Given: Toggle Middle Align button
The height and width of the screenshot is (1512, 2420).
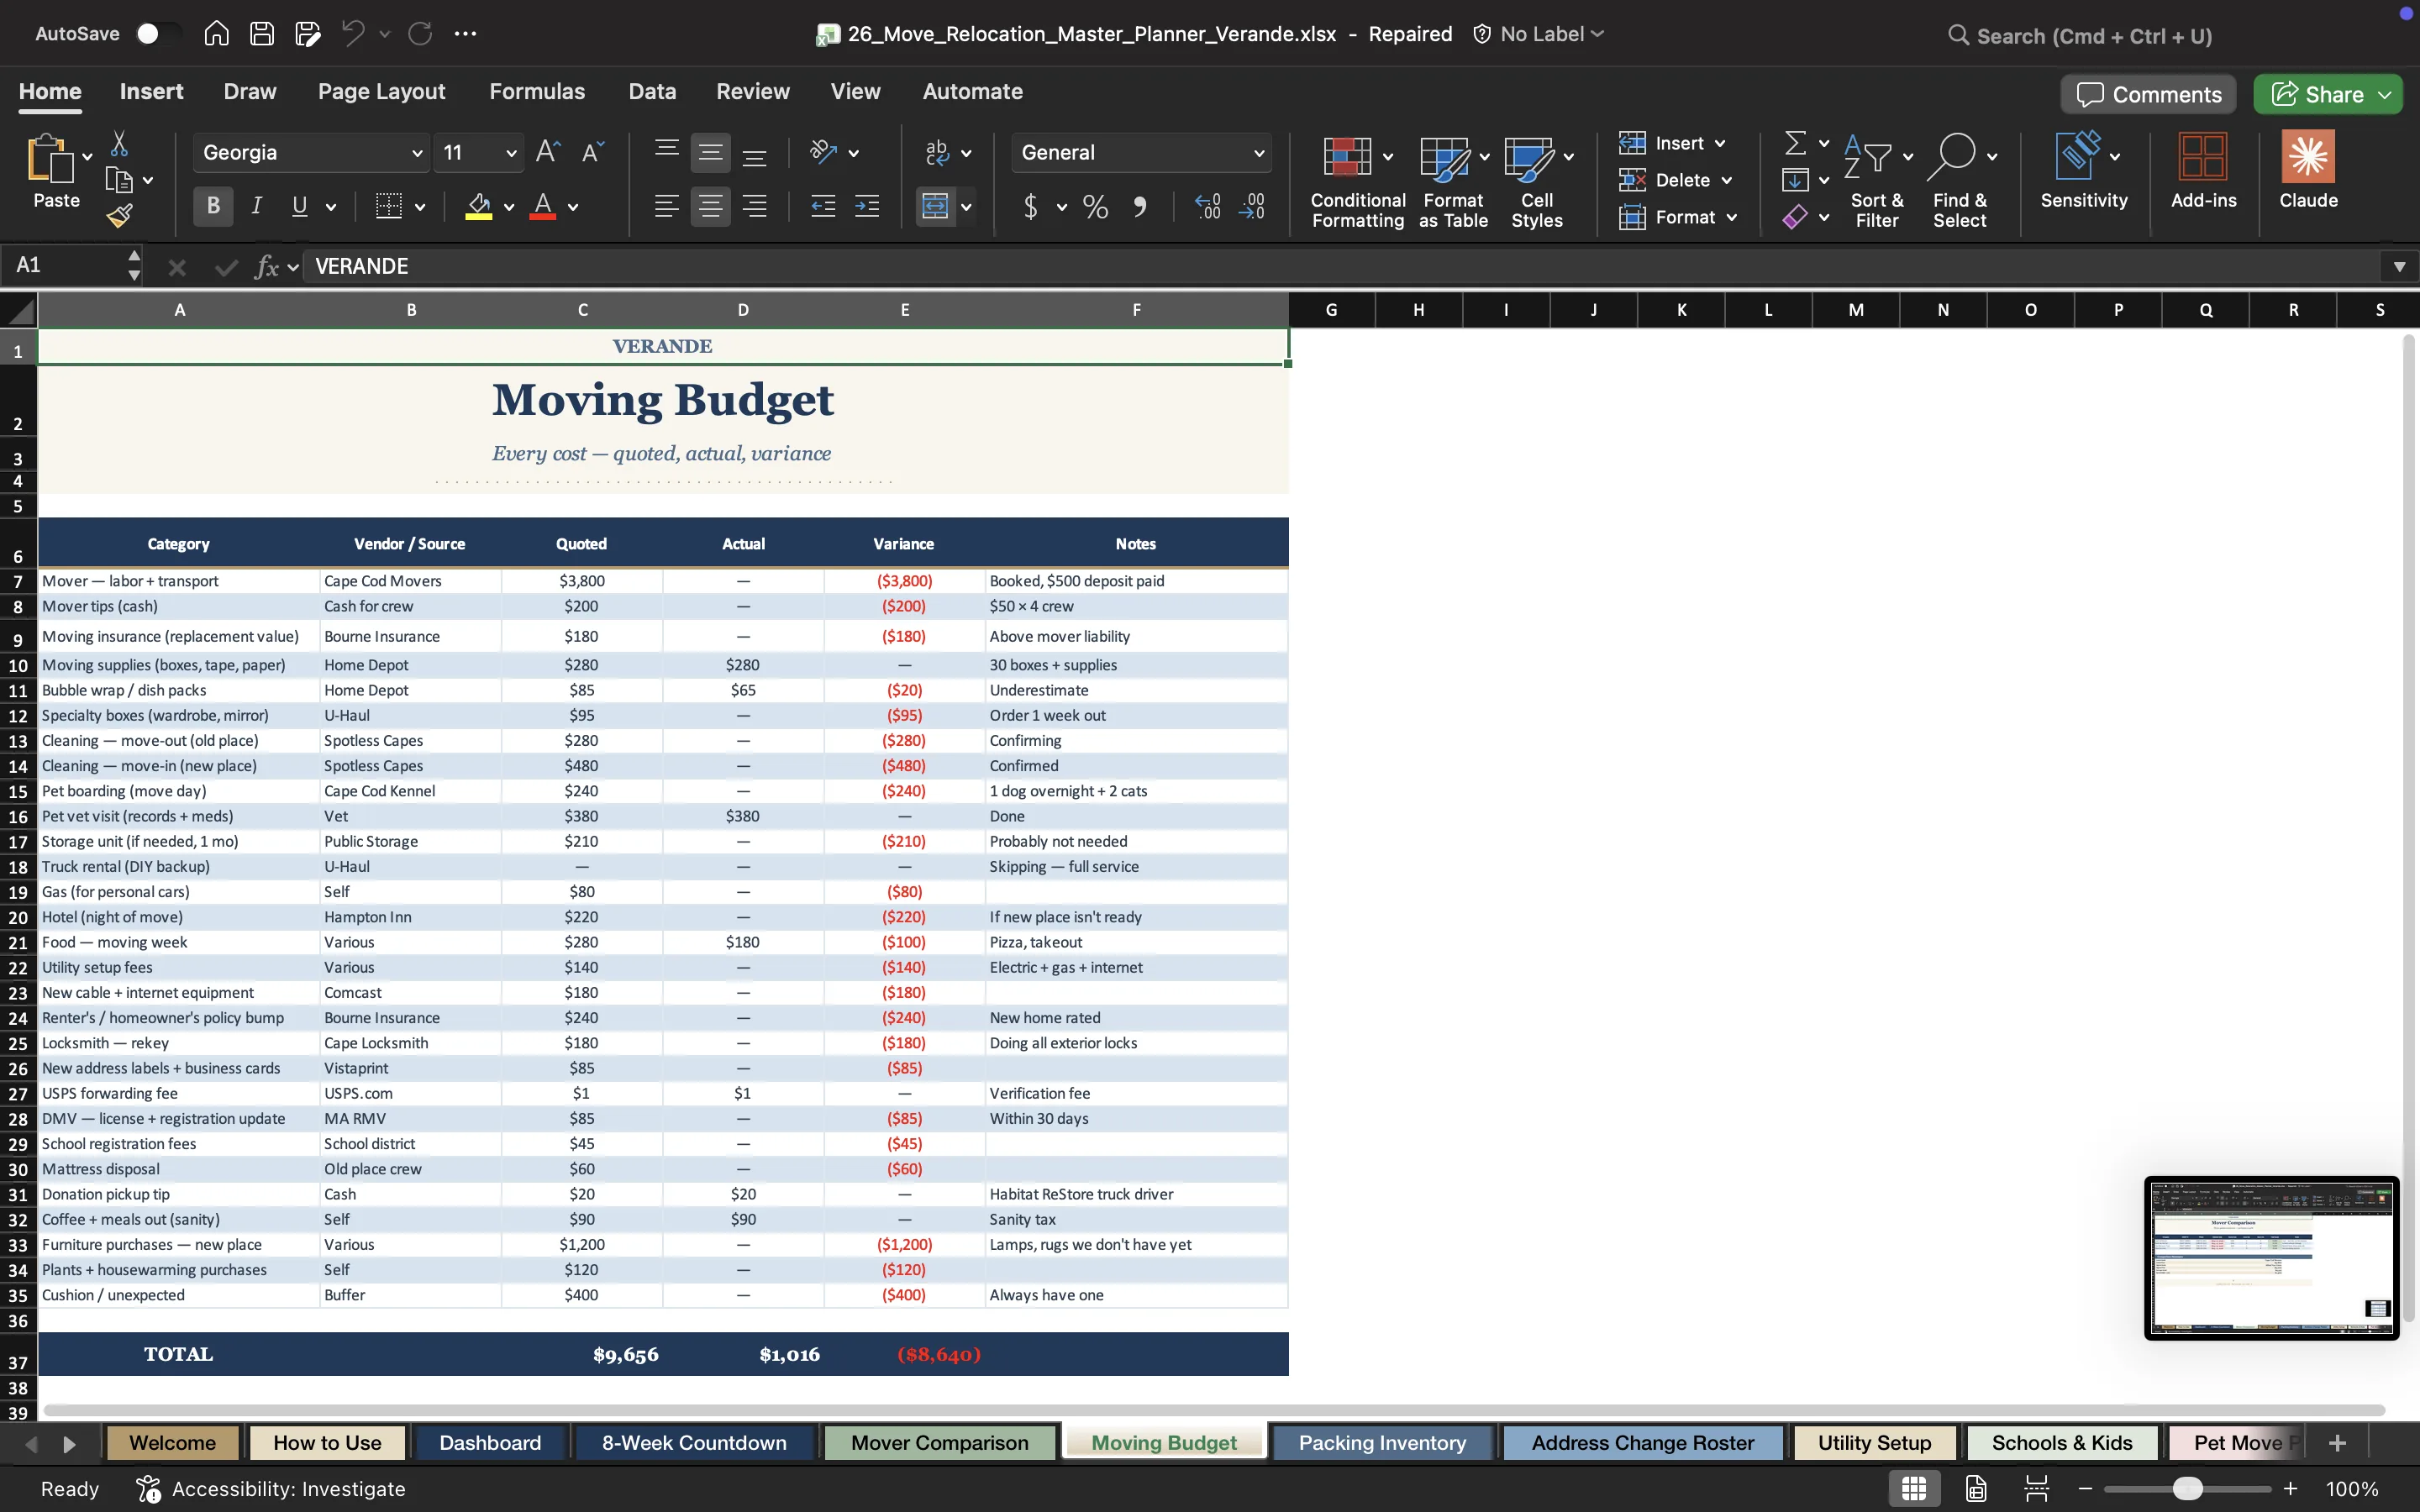Looking at the screenshot, I should [x=710, y=152].
